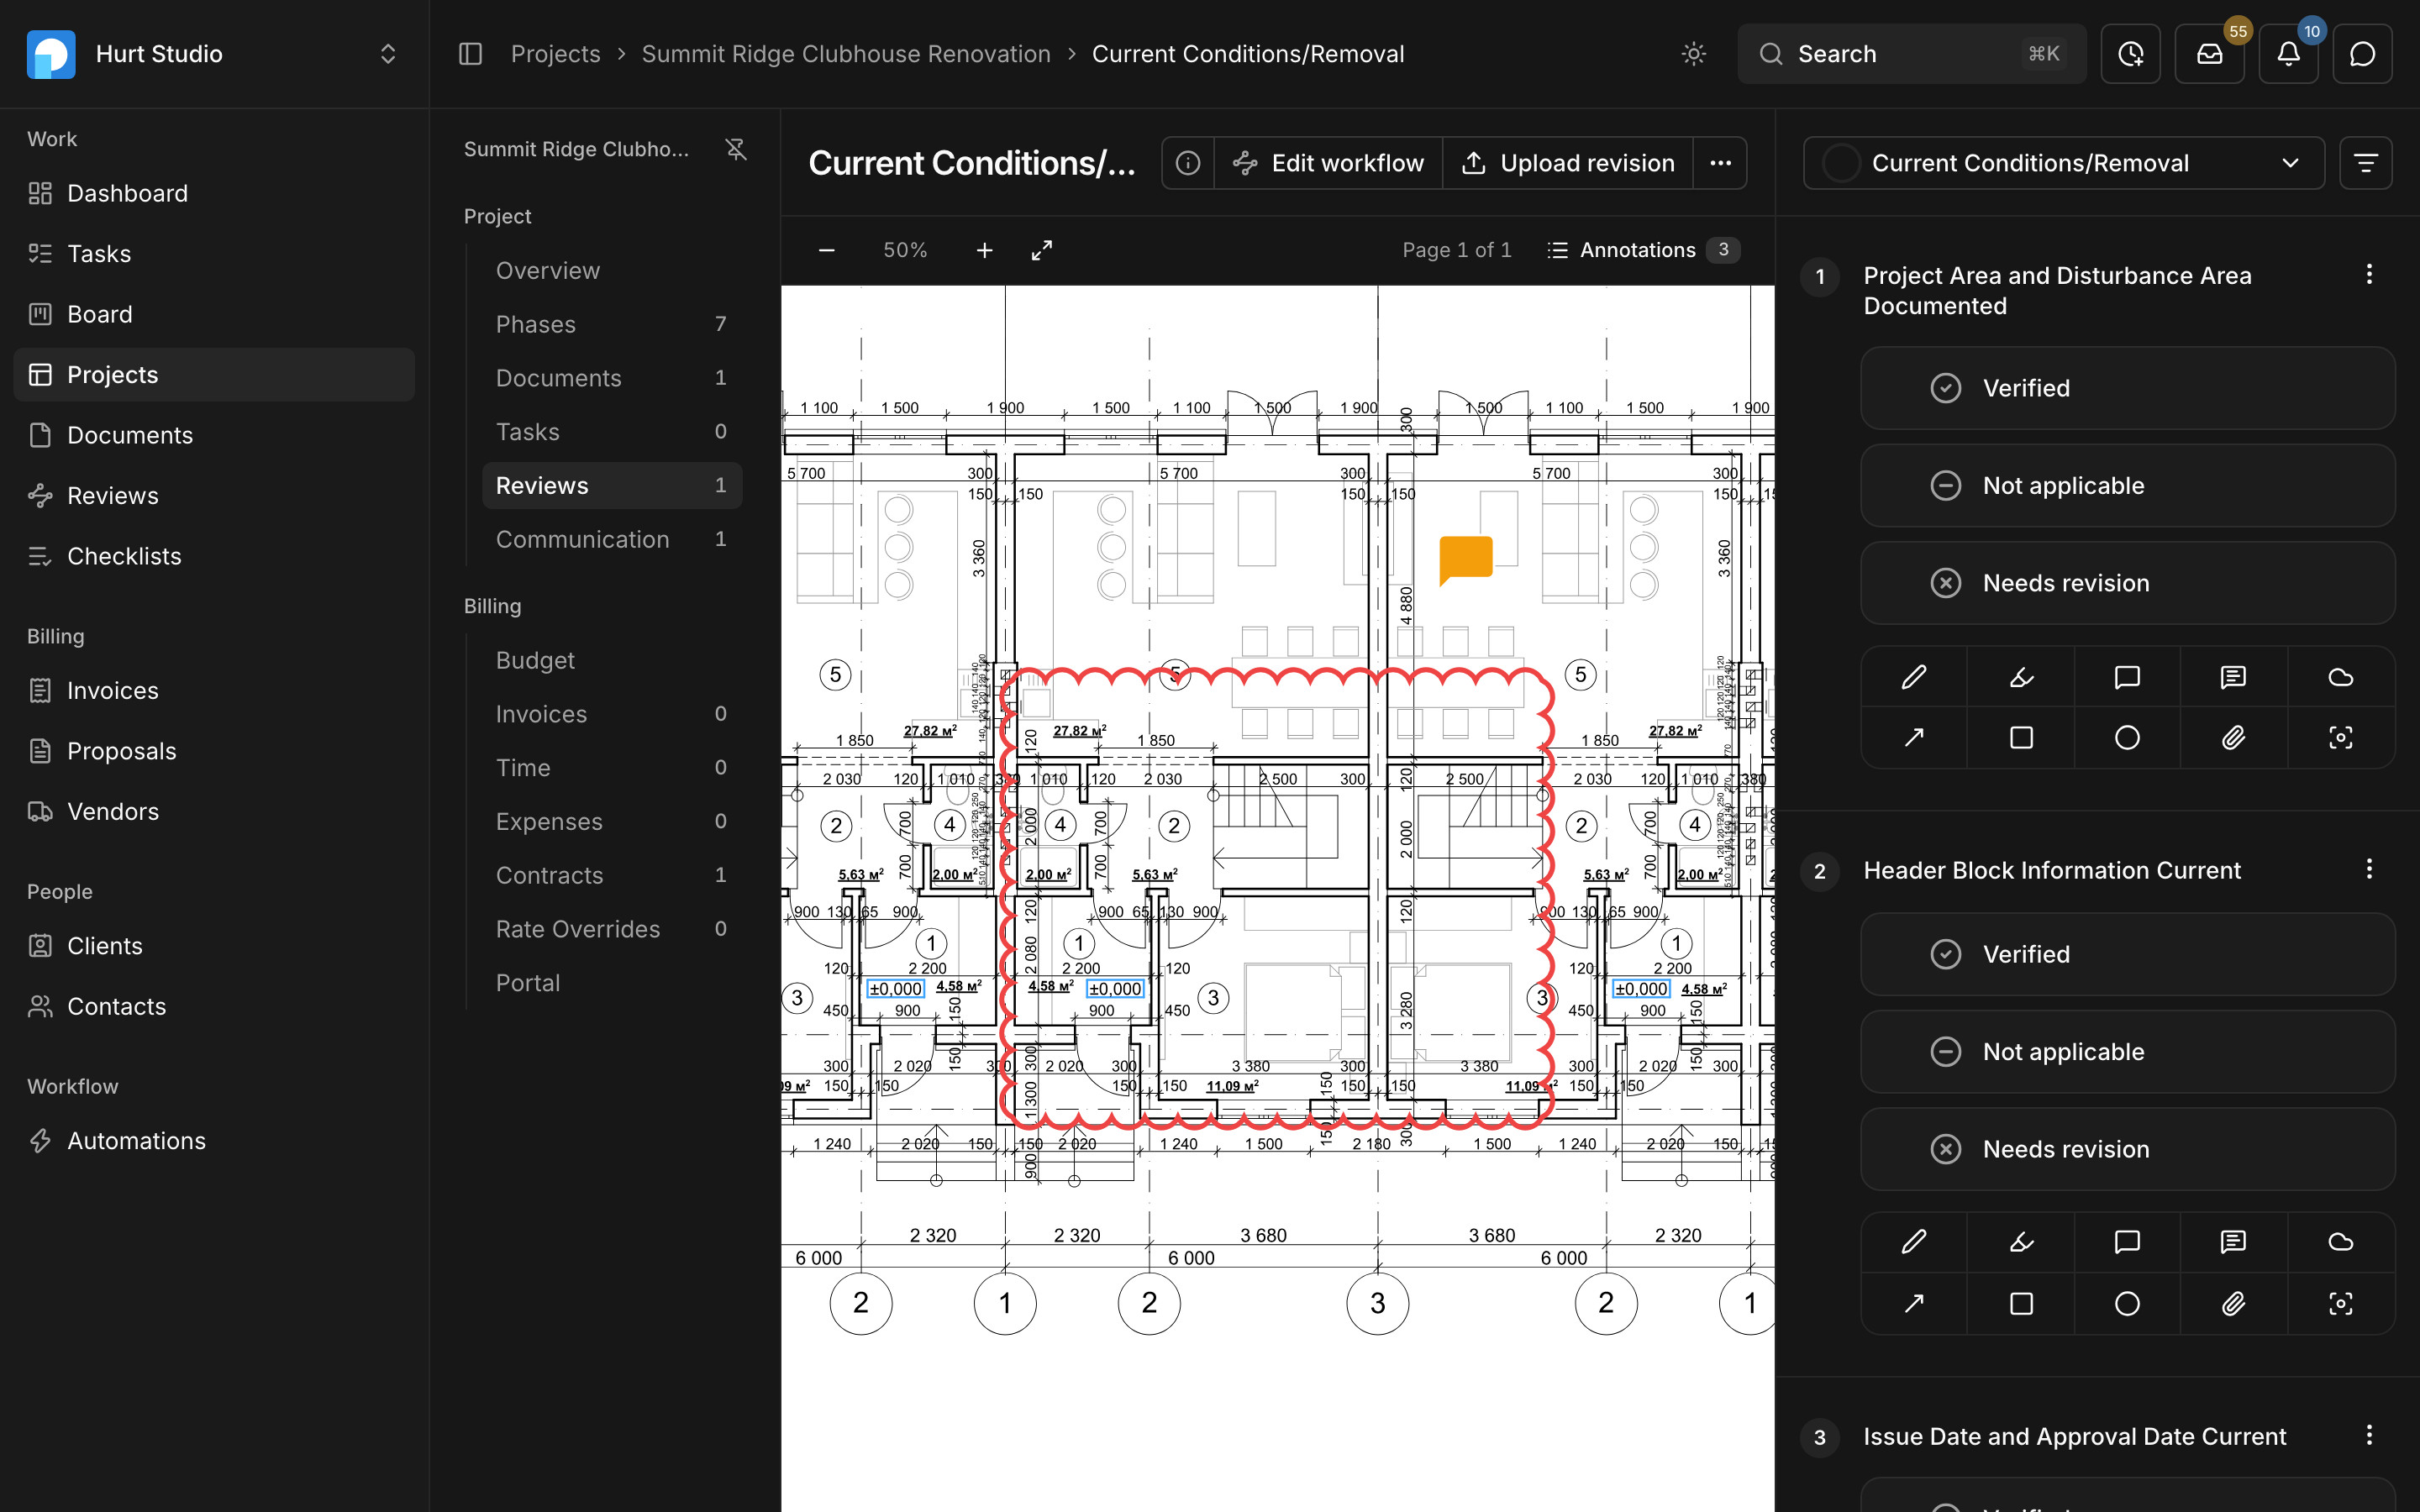The height and width of the screenshot is (1512, 2420).
Task: Select the arrow tool under Header Block item
Action: click(1914, 1303)
